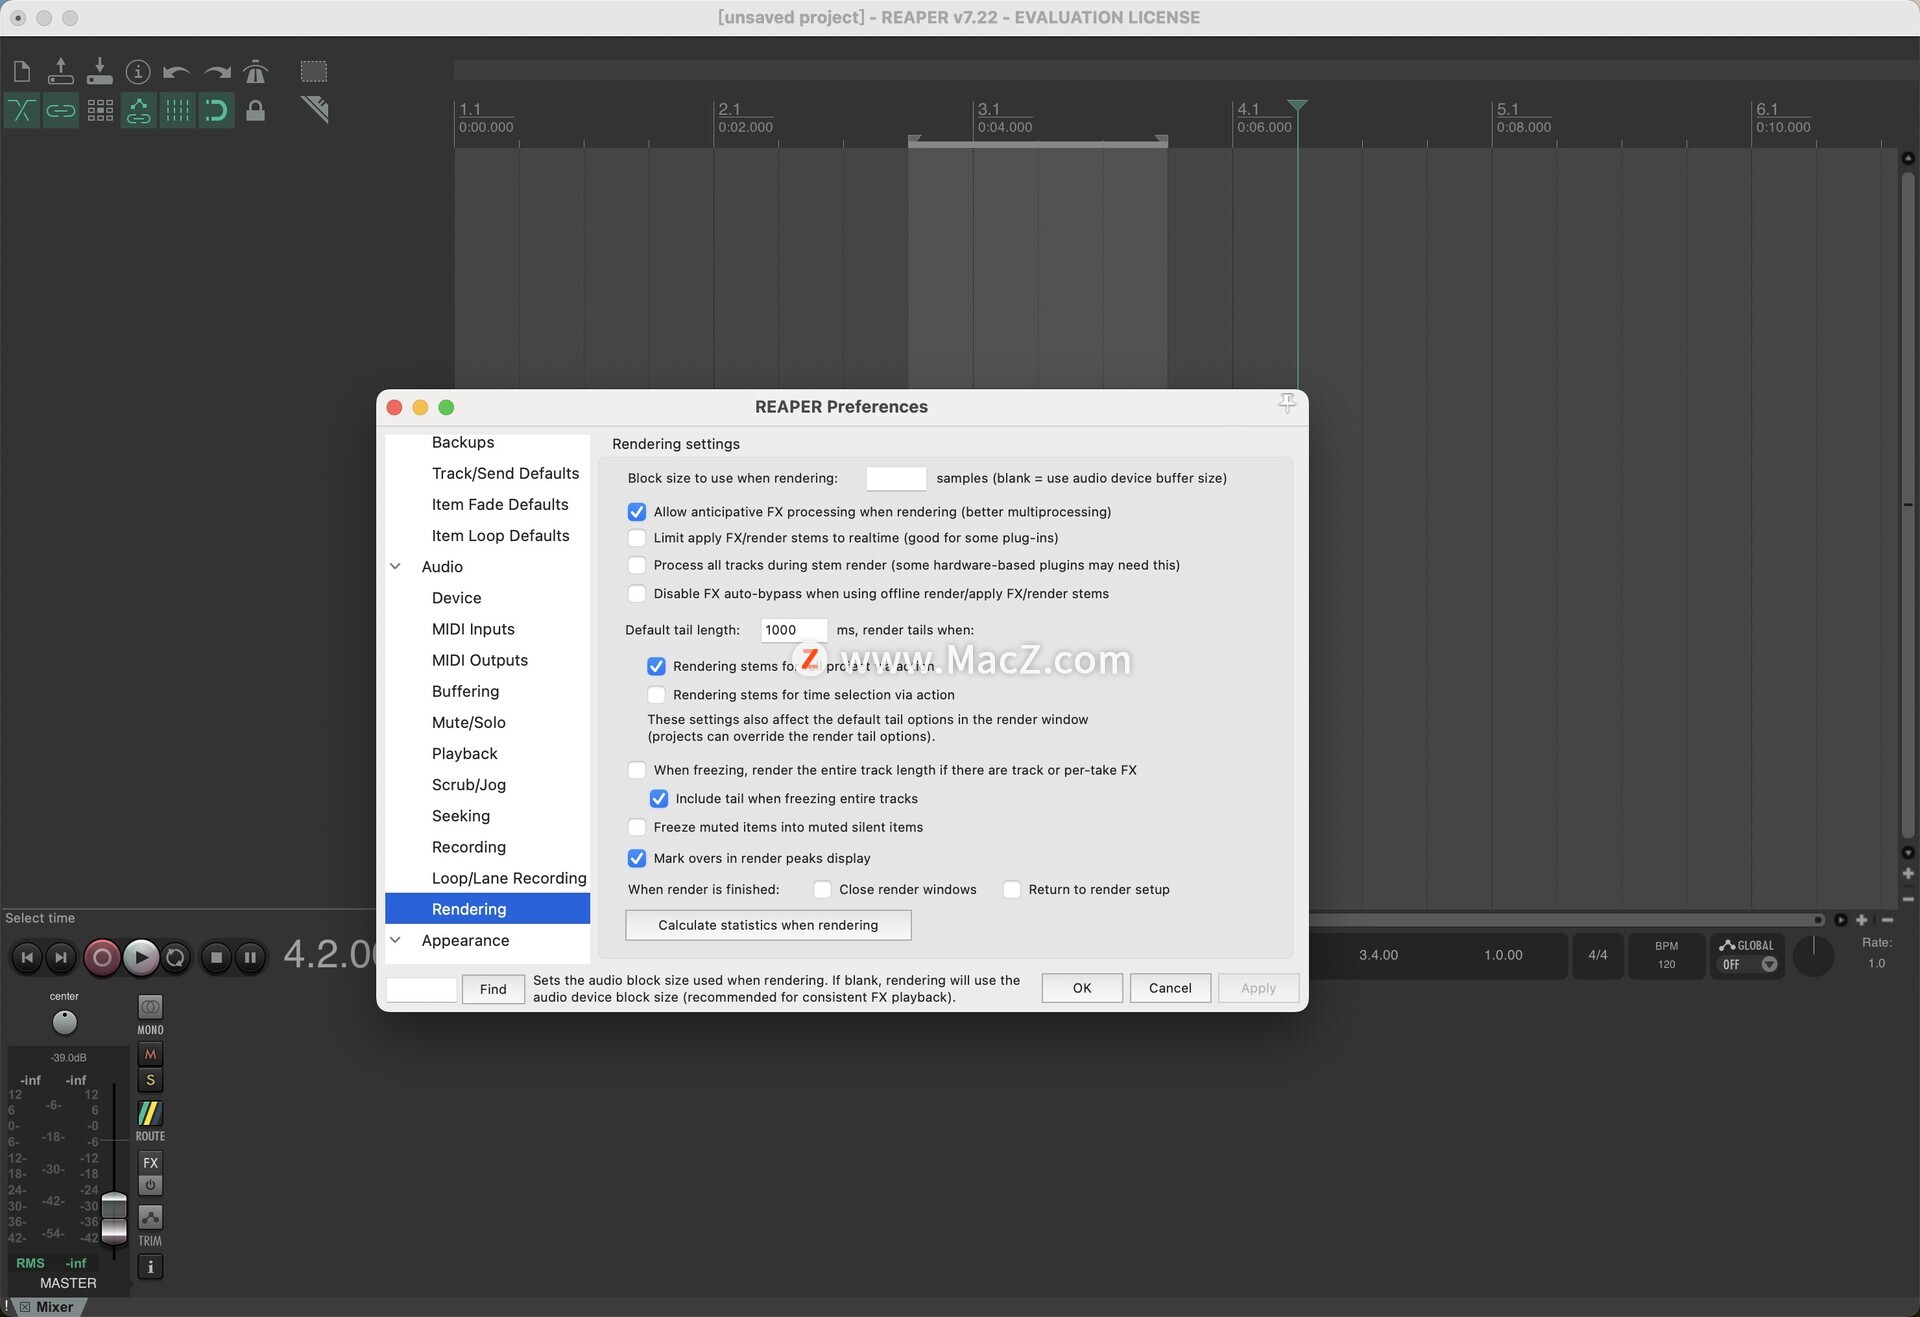This screenshot has height=1317, width=1920.
Task: Redo using the right curved arrow icon
Action: point(217,71)
